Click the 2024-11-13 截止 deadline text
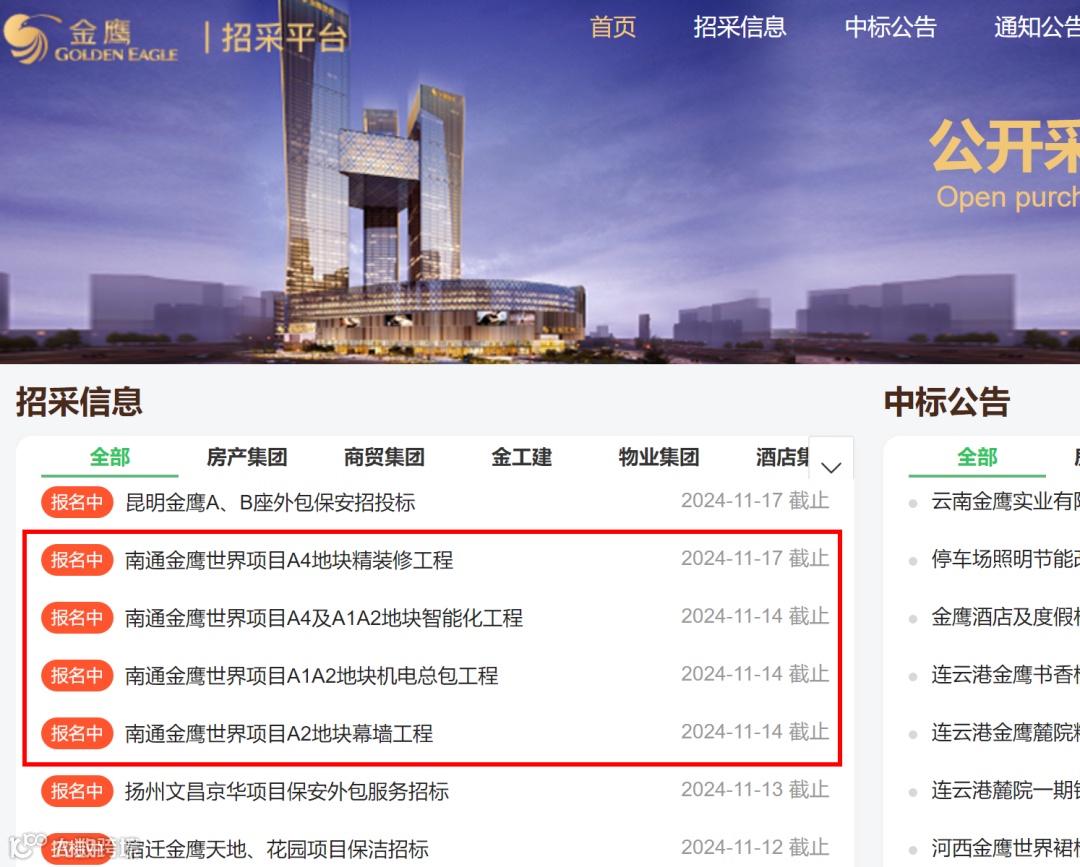The width and height of the screenshot is (1080, 867). [755, 790]
